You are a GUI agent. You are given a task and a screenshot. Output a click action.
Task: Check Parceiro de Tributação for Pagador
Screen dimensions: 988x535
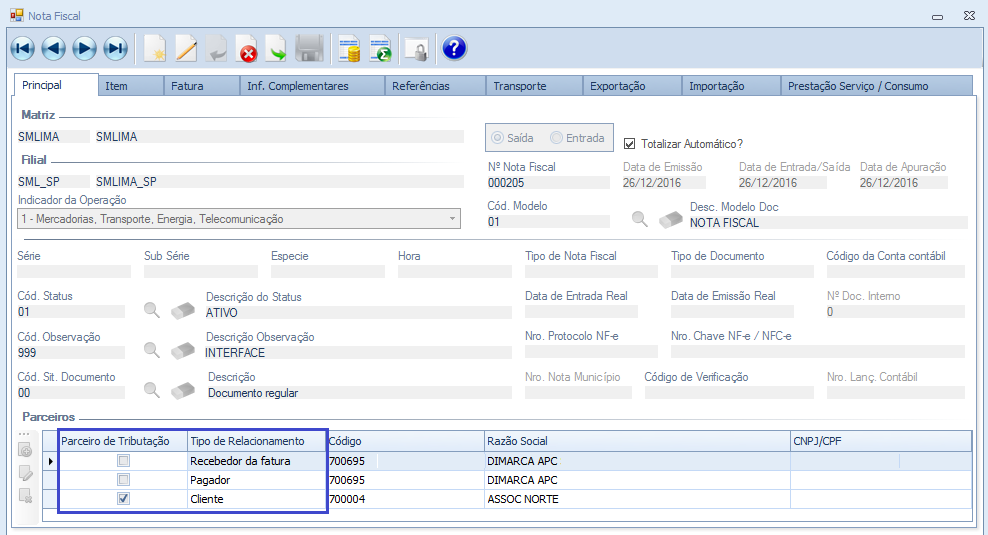coord(123,480)
